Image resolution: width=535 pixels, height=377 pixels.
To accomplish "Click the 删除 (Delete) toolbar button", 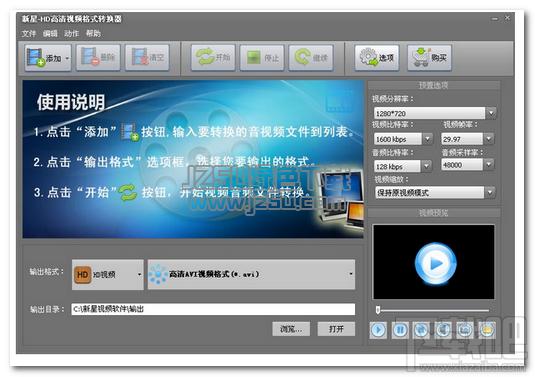I will [x=98, y=58].
